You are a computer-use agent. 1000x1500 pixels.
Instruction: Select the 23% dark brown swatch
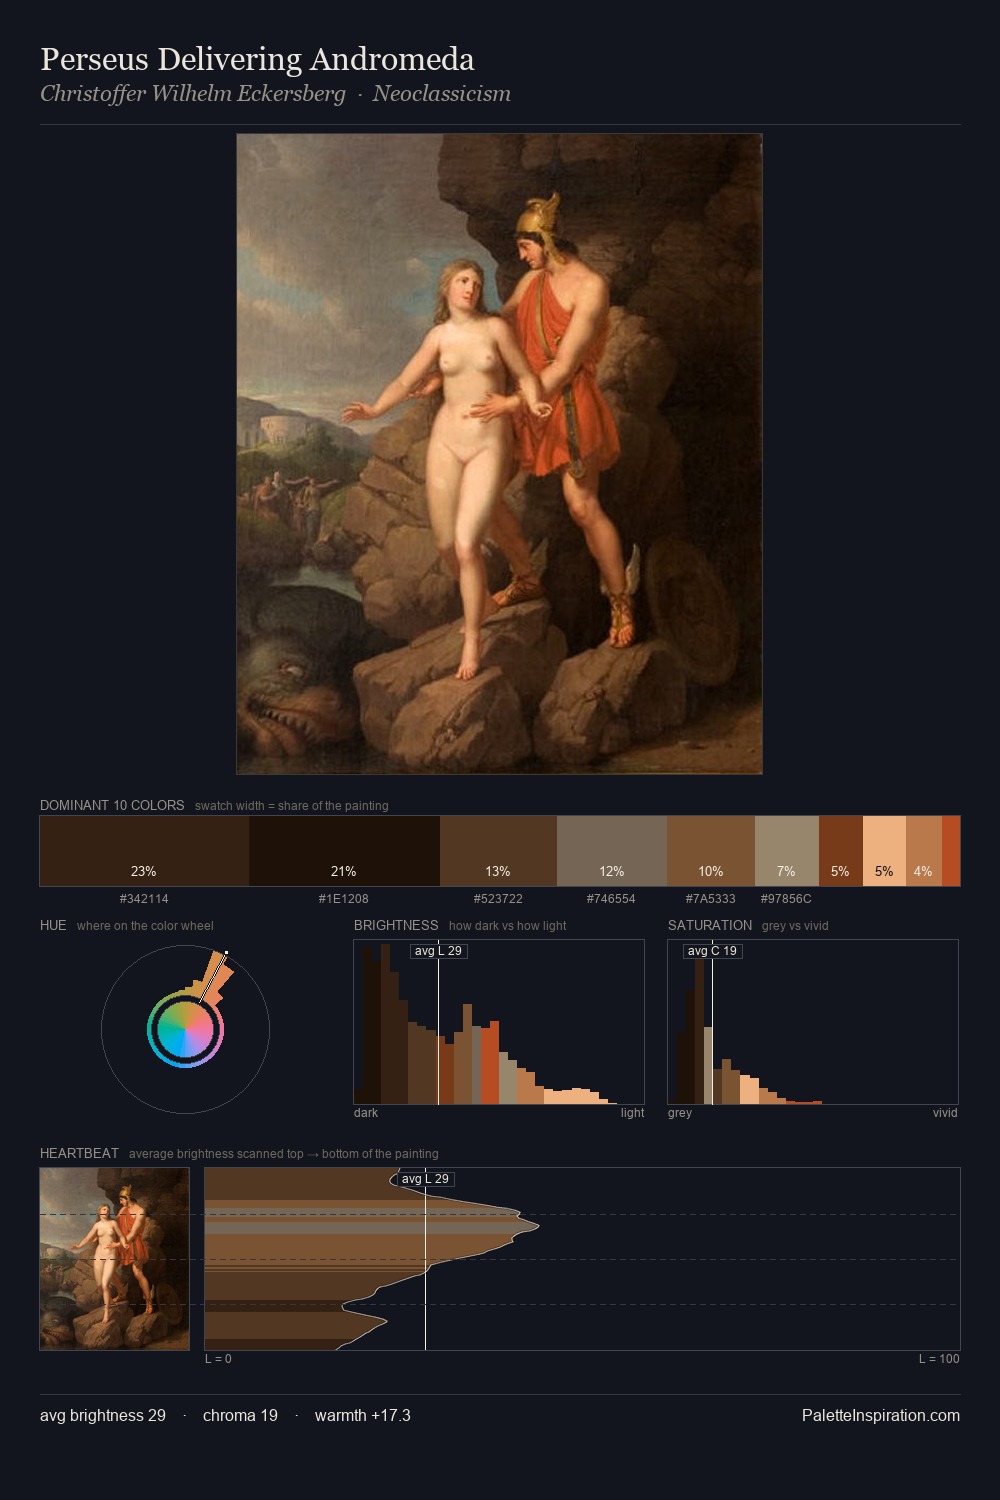pos(144,851)
